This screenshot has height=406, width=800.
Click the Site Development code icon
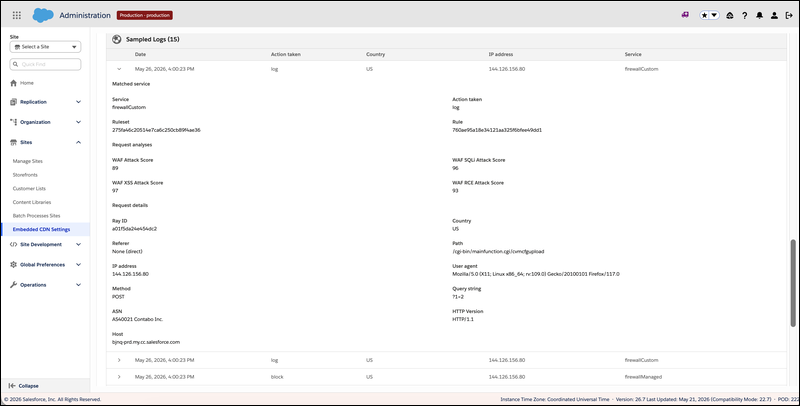click(14, 244)
